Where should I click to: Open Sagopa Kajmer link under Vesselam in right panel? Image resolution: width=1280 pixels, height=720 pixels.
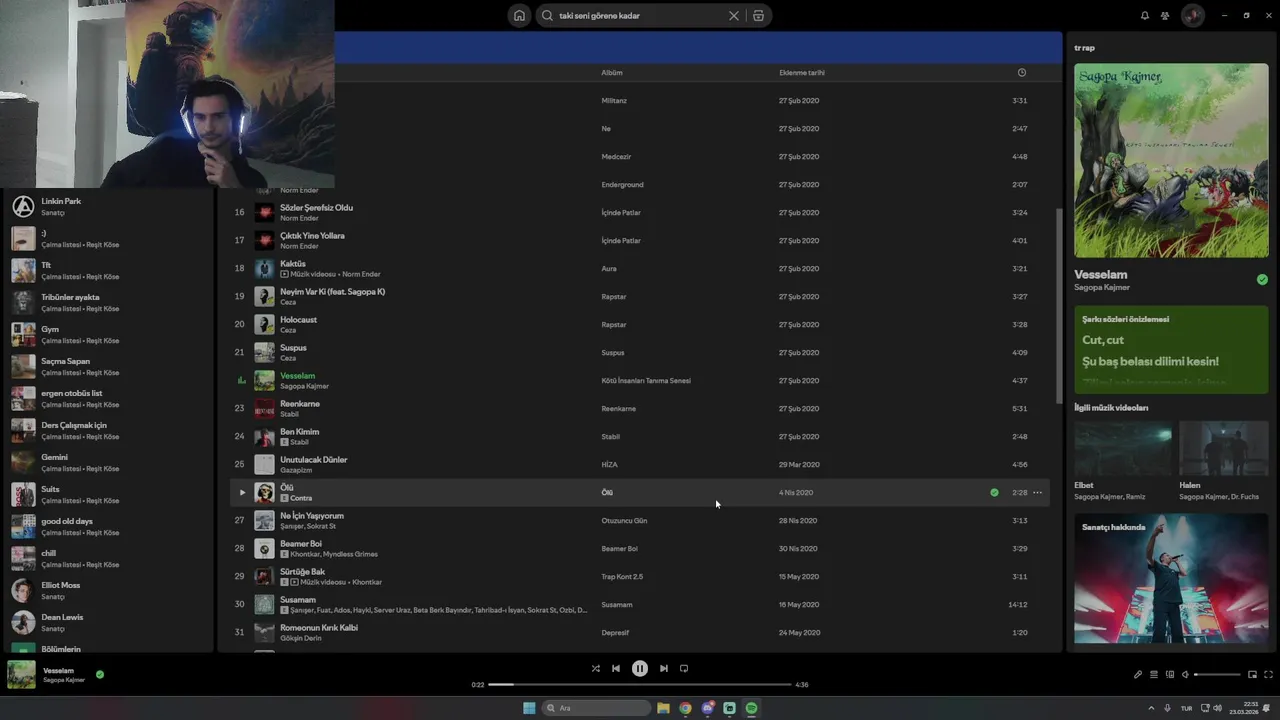(1102, 287)
